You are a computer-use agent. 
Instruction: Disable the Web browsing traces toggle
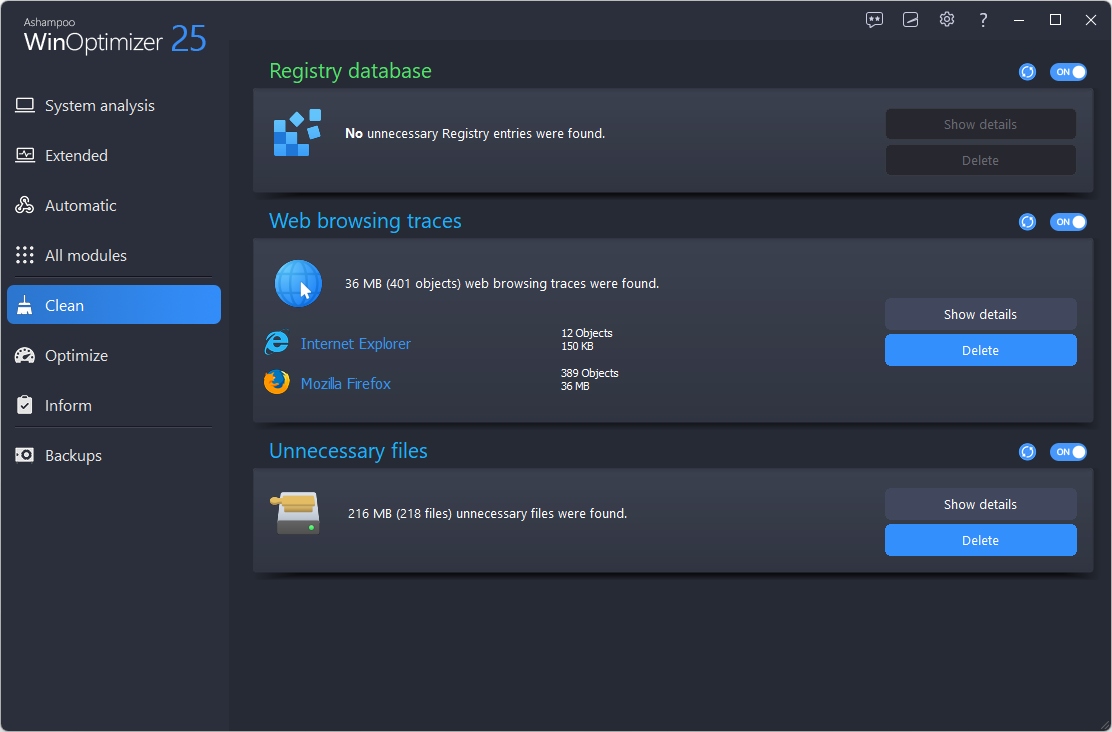(x=1067, y=222)
